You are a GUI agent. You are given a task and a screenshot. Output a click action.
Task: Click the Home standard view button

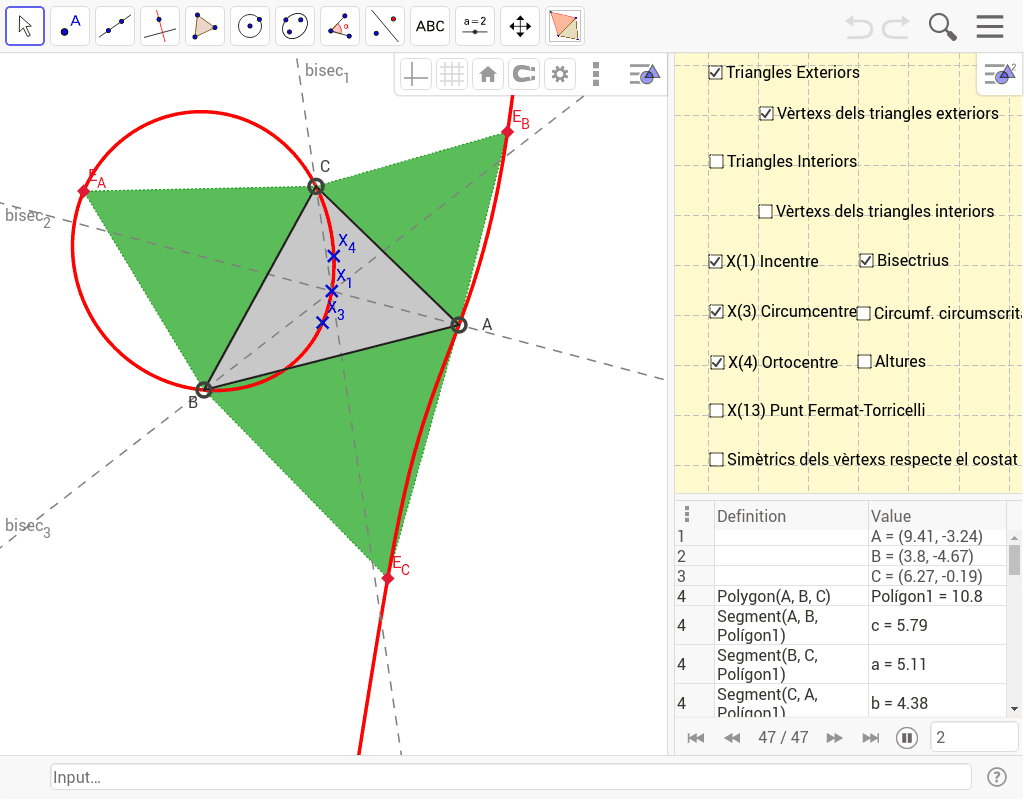(488, 74)
